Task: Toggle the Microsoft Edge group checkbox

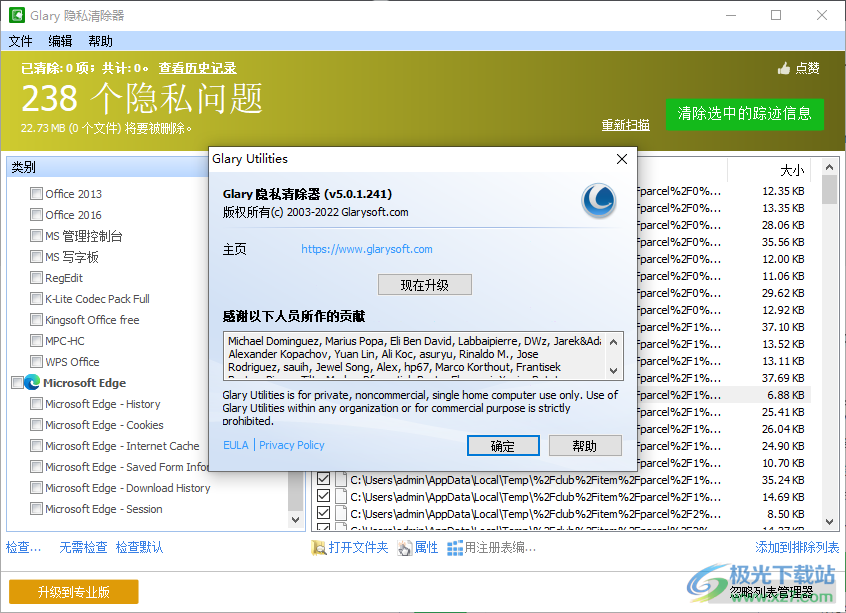Action: click(x=17, y=383)
